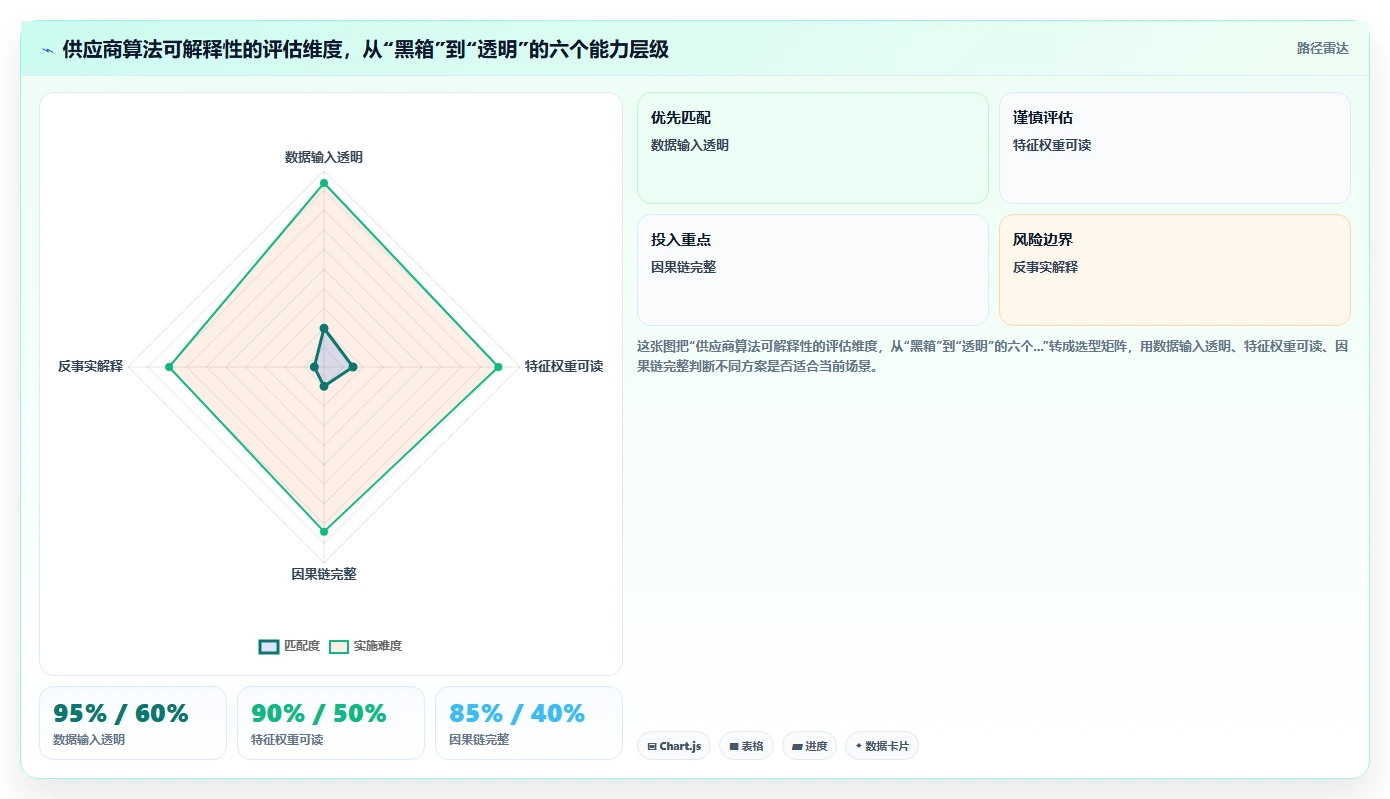Open the 投入重点 card
This screenshot has width=1390, height=799.
812,270
